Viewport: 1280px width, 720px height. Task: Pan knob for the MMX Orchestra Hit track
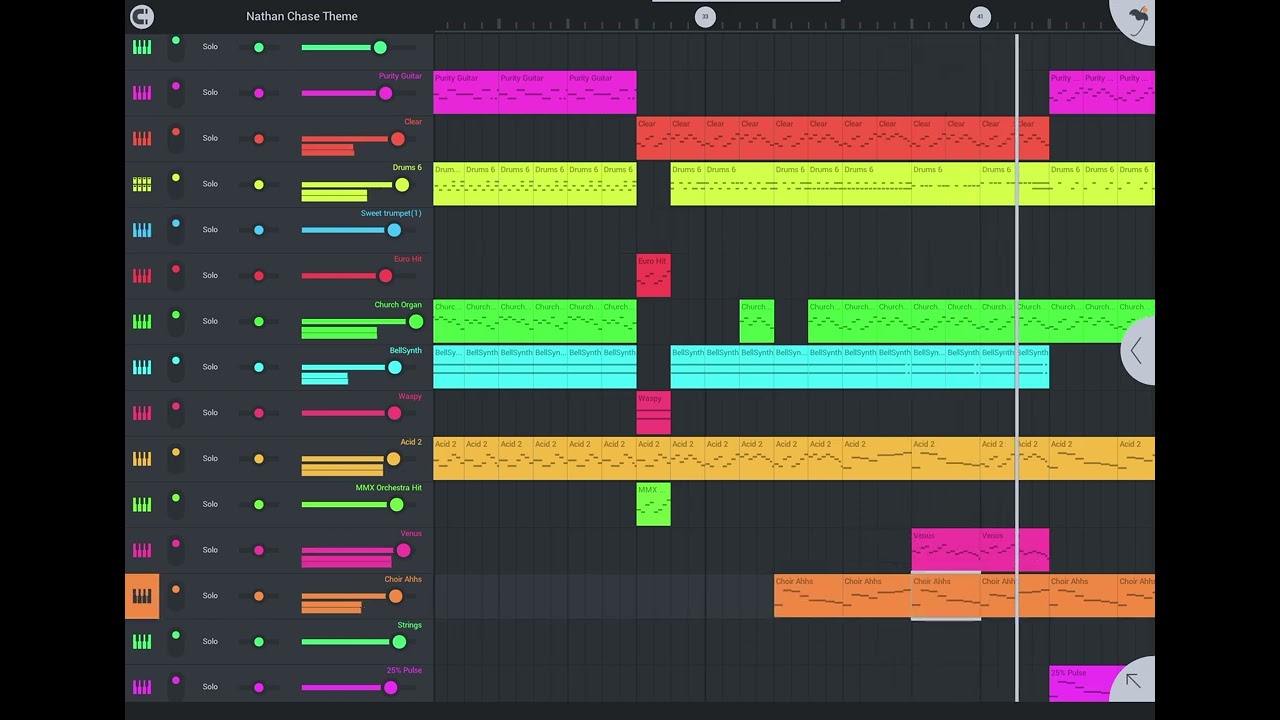[x=259, y=505]
